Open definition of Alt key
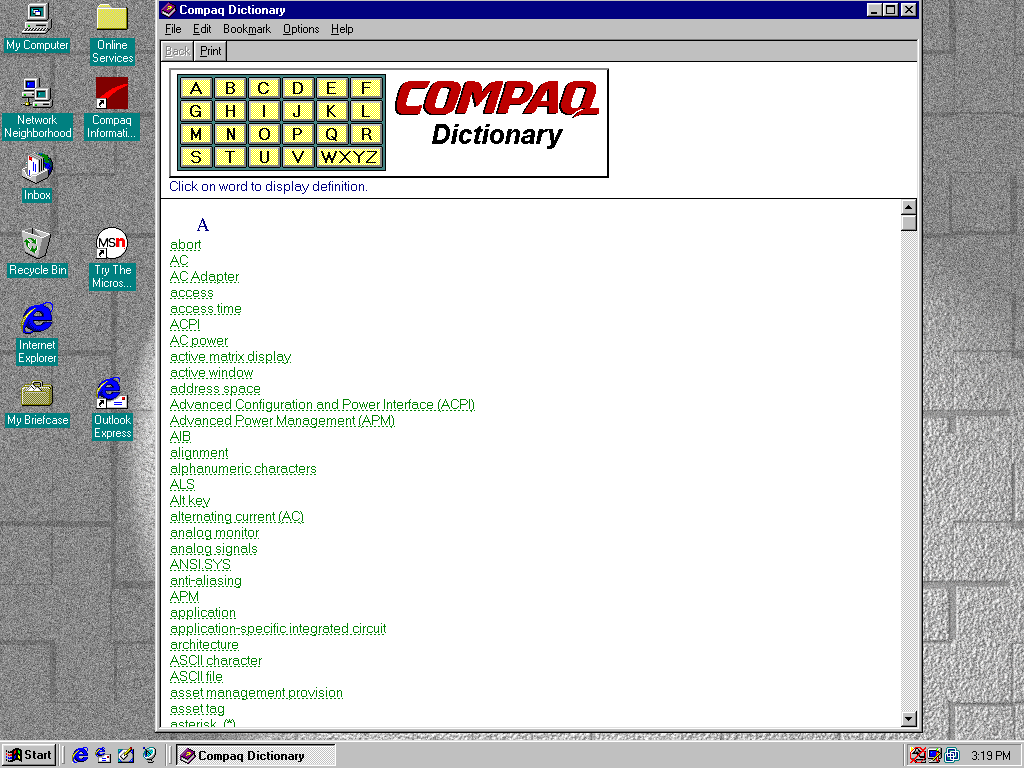This screenshot has width=1024, height=768. (190, 501)
